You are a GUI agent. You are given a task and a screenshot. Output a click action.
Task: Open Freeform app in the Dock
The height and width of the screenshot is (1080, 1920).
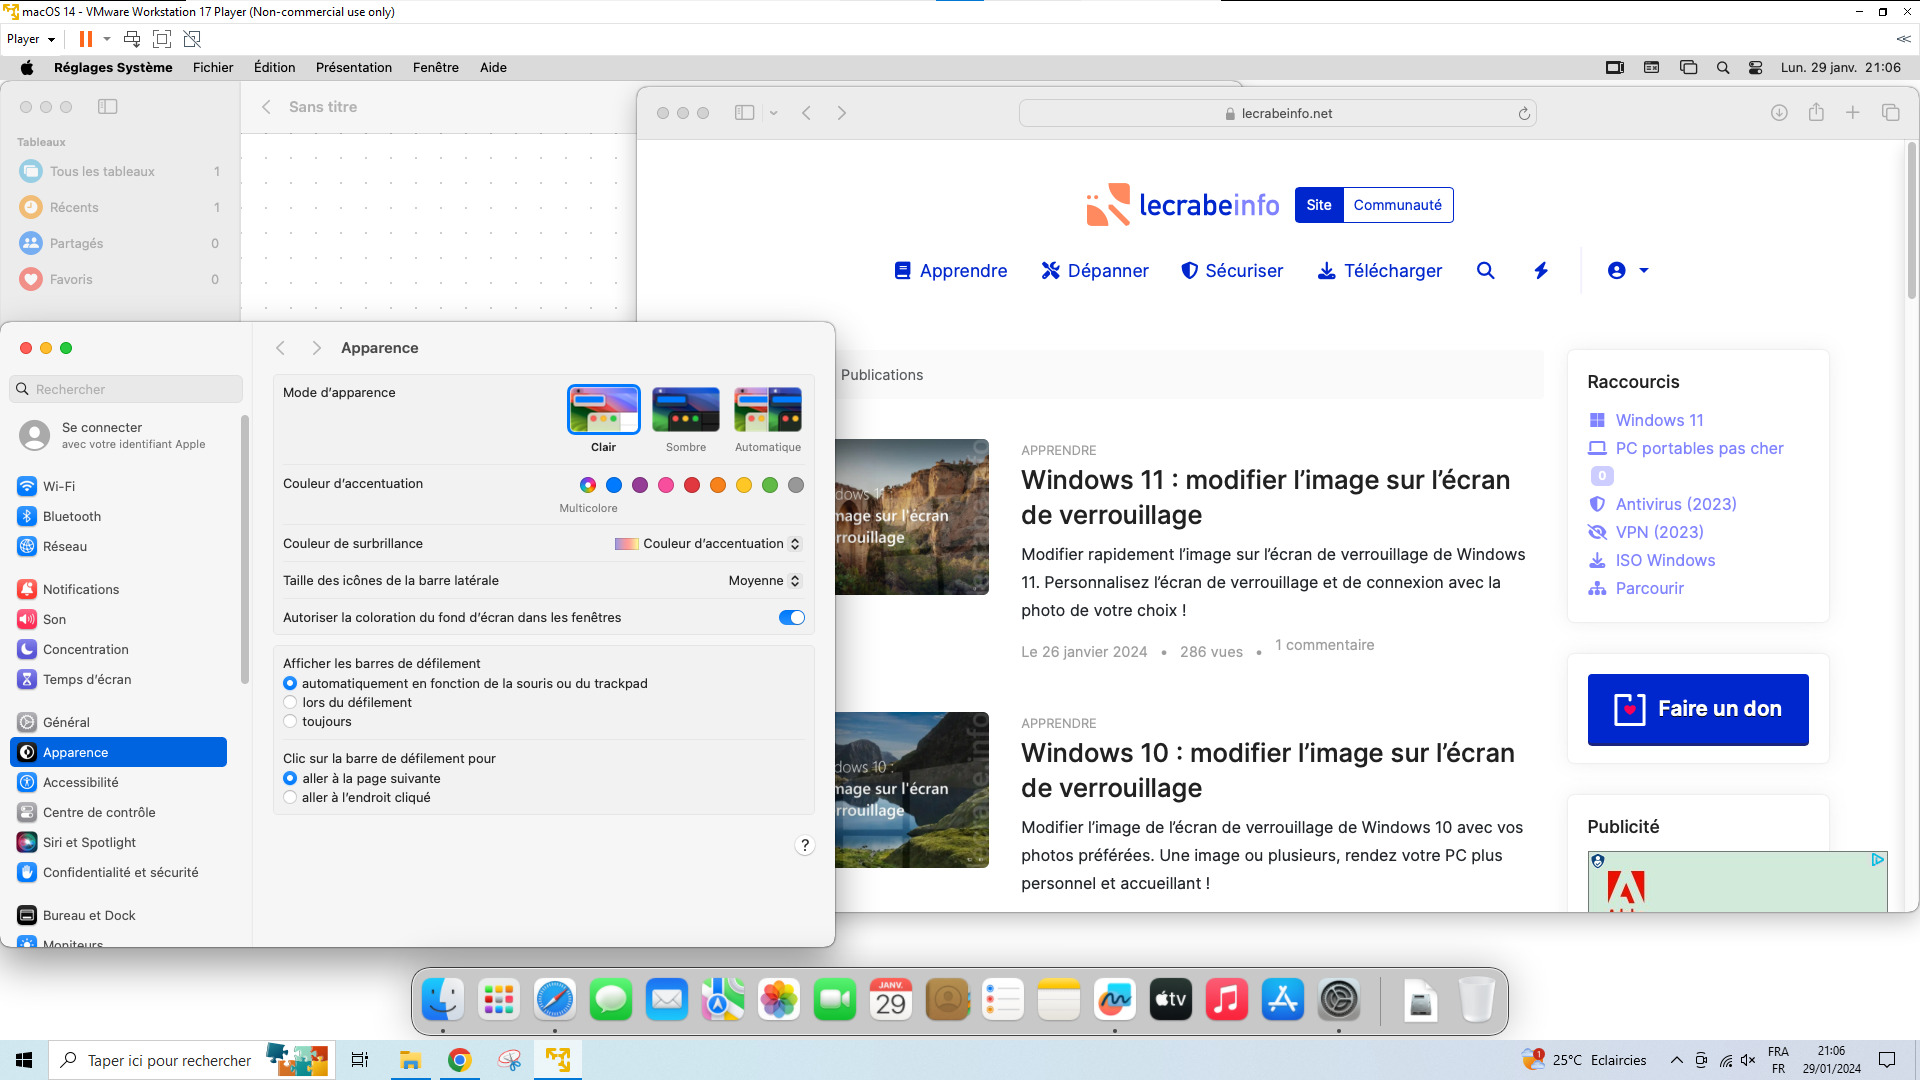click(x=1115, y=999)
